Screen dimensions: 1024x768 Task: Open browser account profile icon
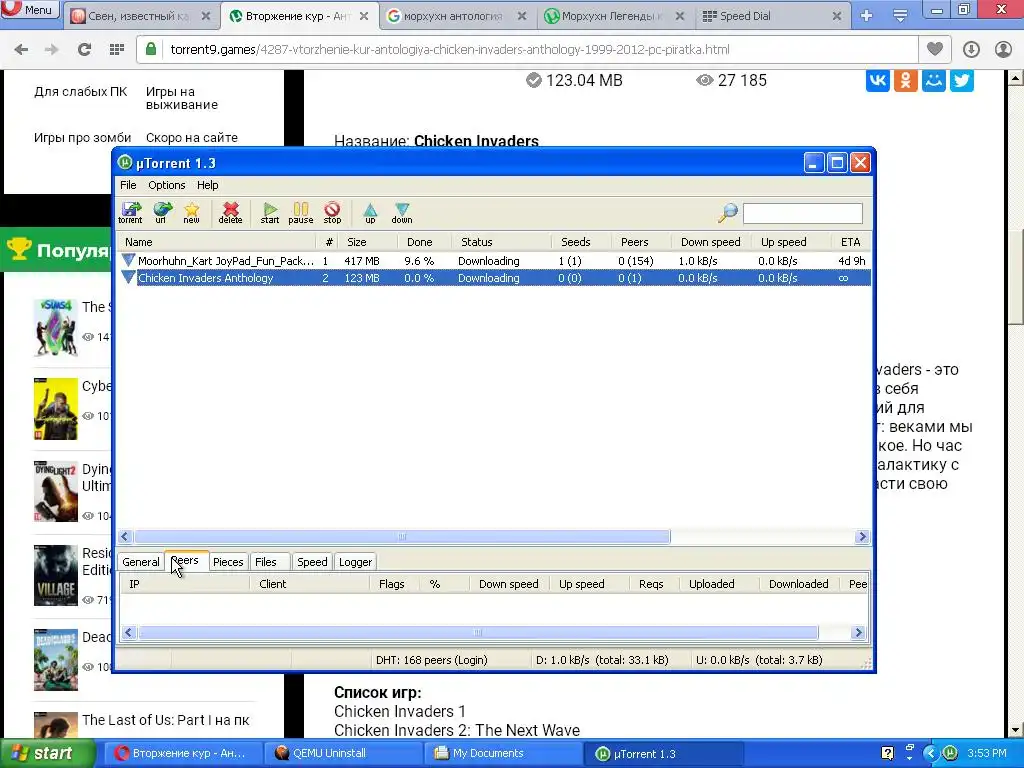pos(1003,49)
